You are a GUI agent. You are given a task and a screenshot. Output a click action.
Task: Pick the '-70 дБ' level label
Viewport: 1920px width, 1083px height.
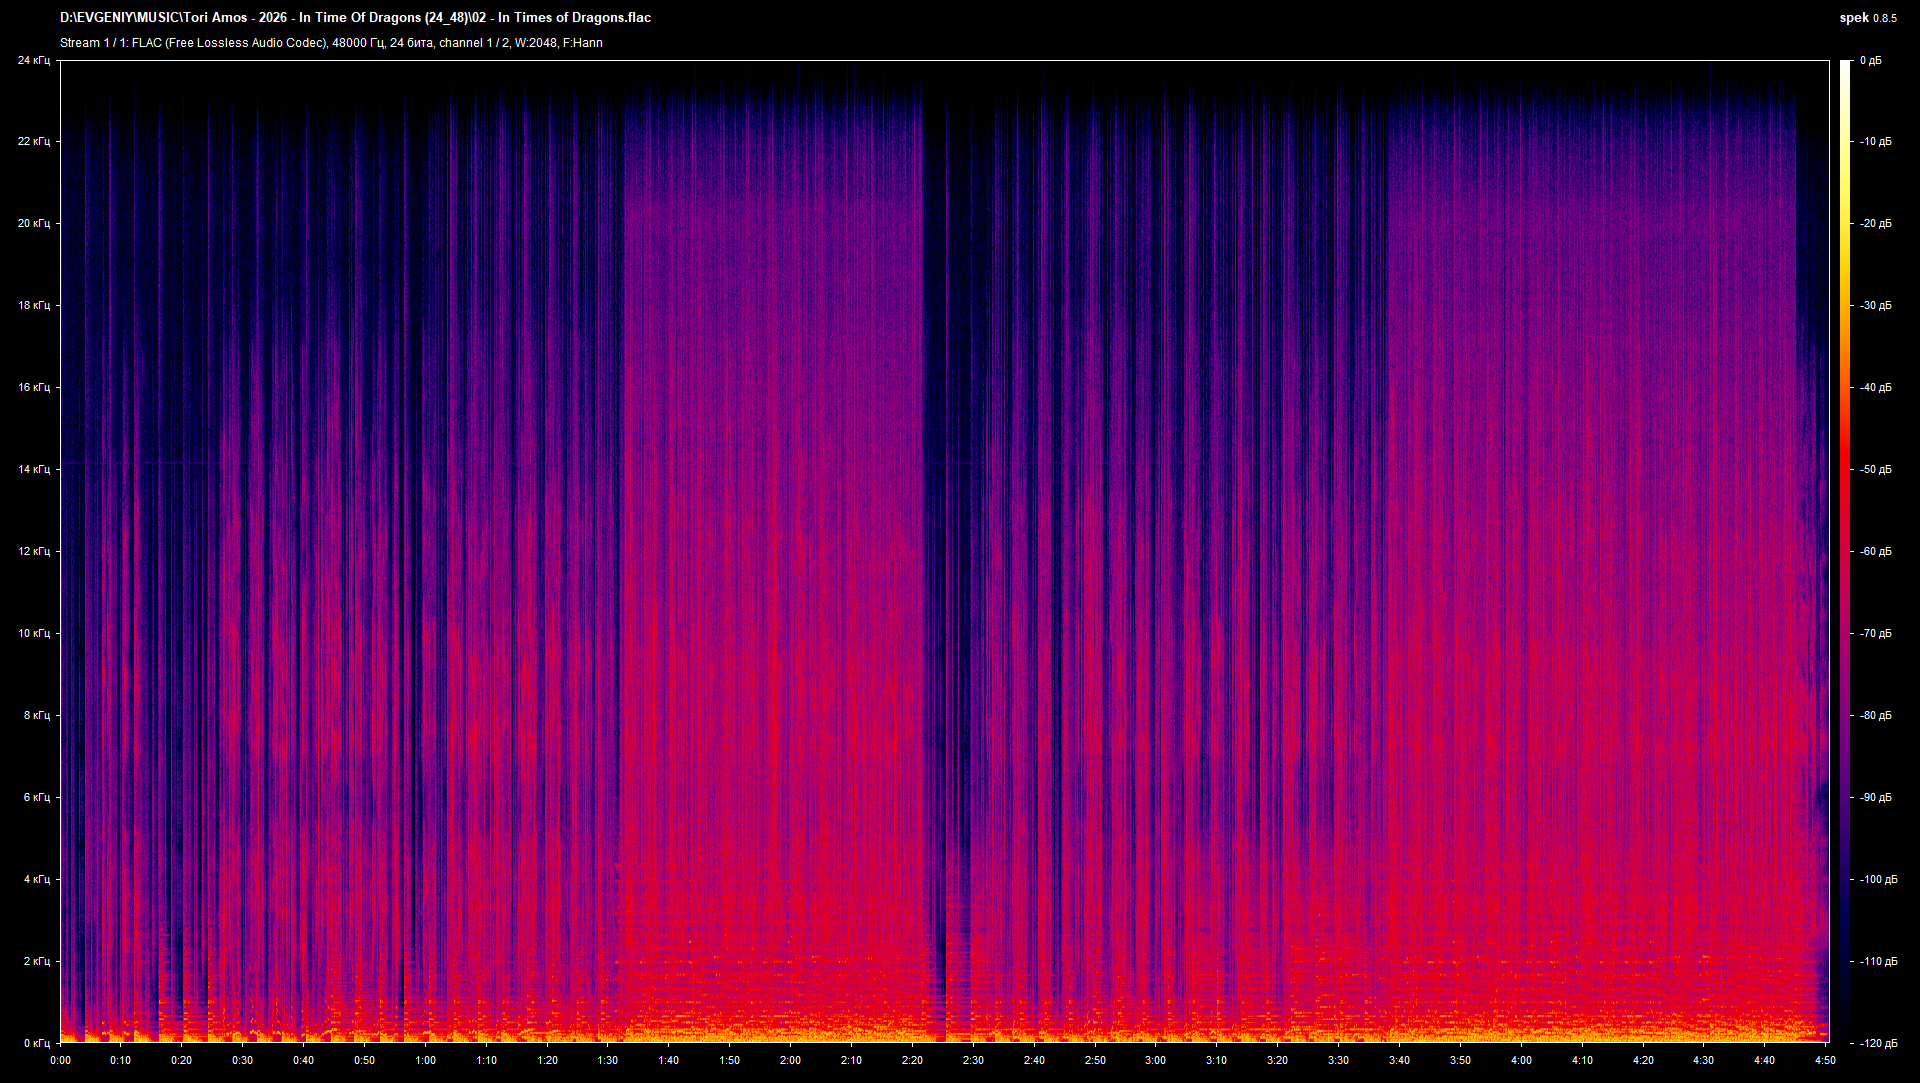(x=1875, y=634)
